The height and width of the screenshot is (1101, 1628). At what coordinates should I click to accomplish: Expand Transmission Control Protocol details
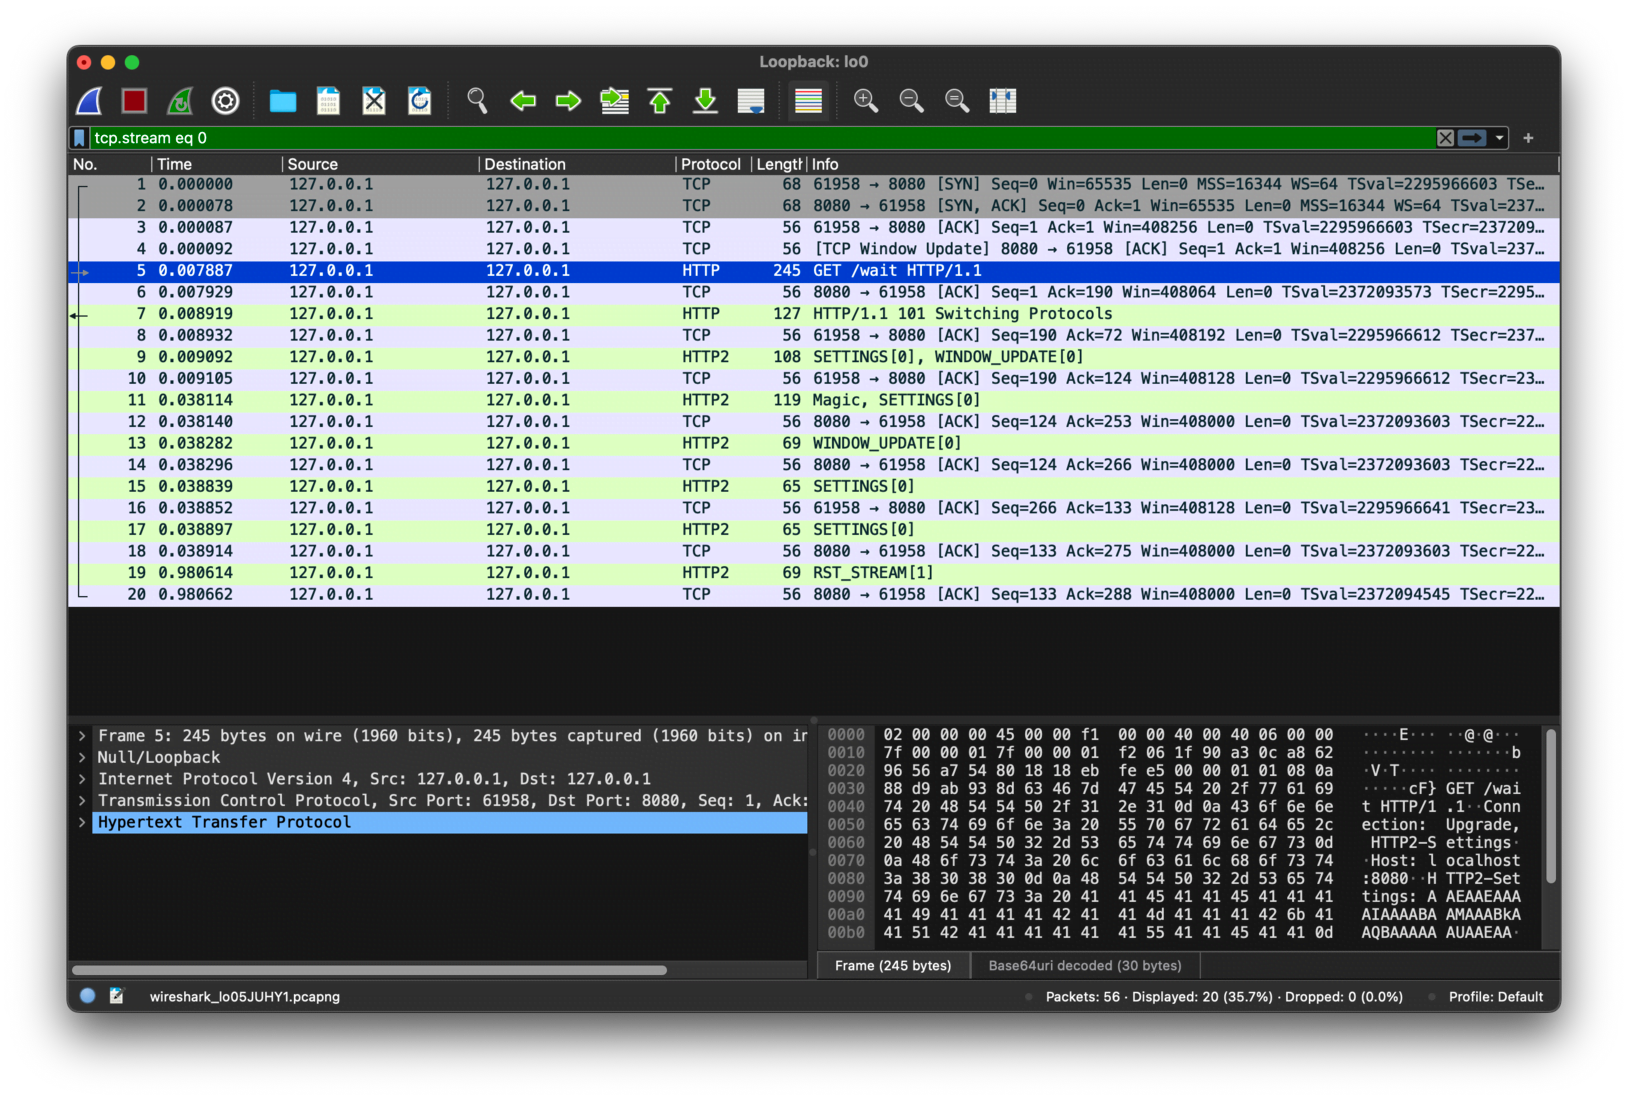(x=82, y=801)
